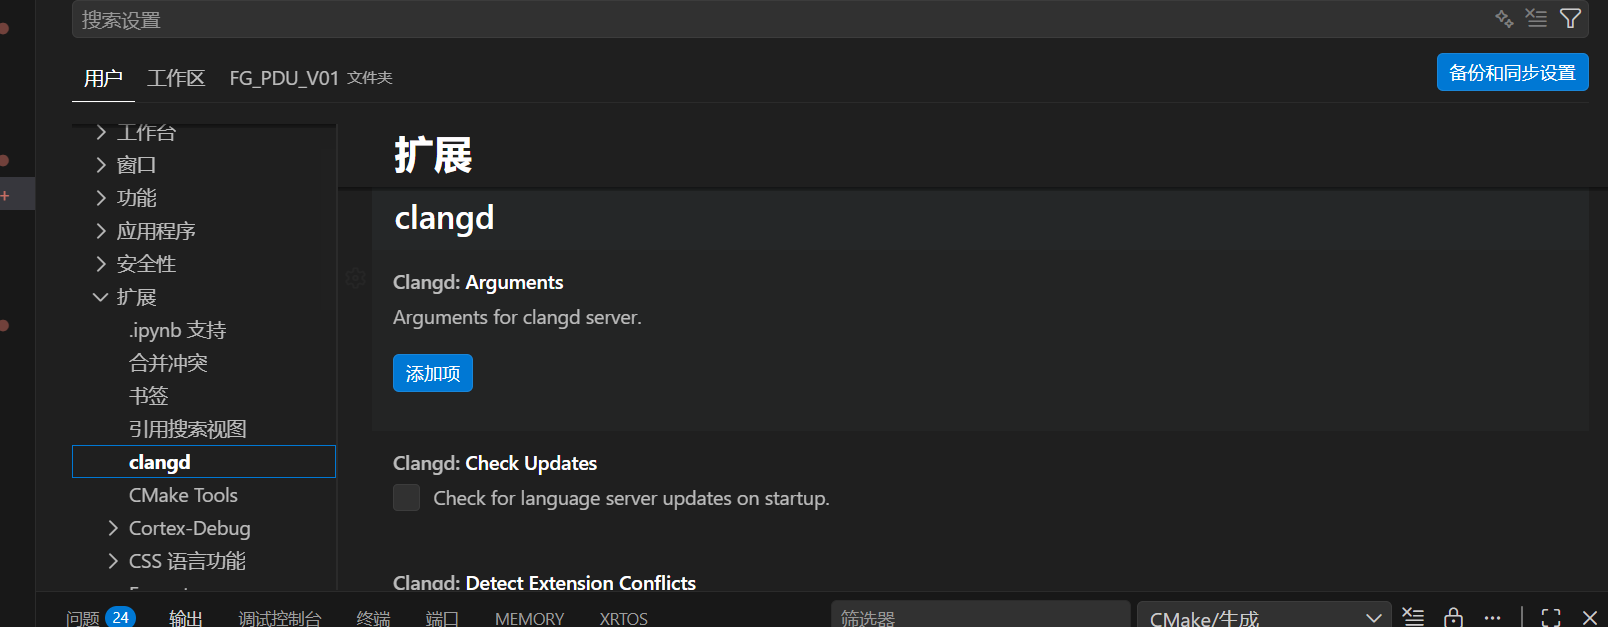The width and height of the screenshot is (1608, 627).
Task: Click the AI sparkle search icon
Action: click(x=1503, y=19)
